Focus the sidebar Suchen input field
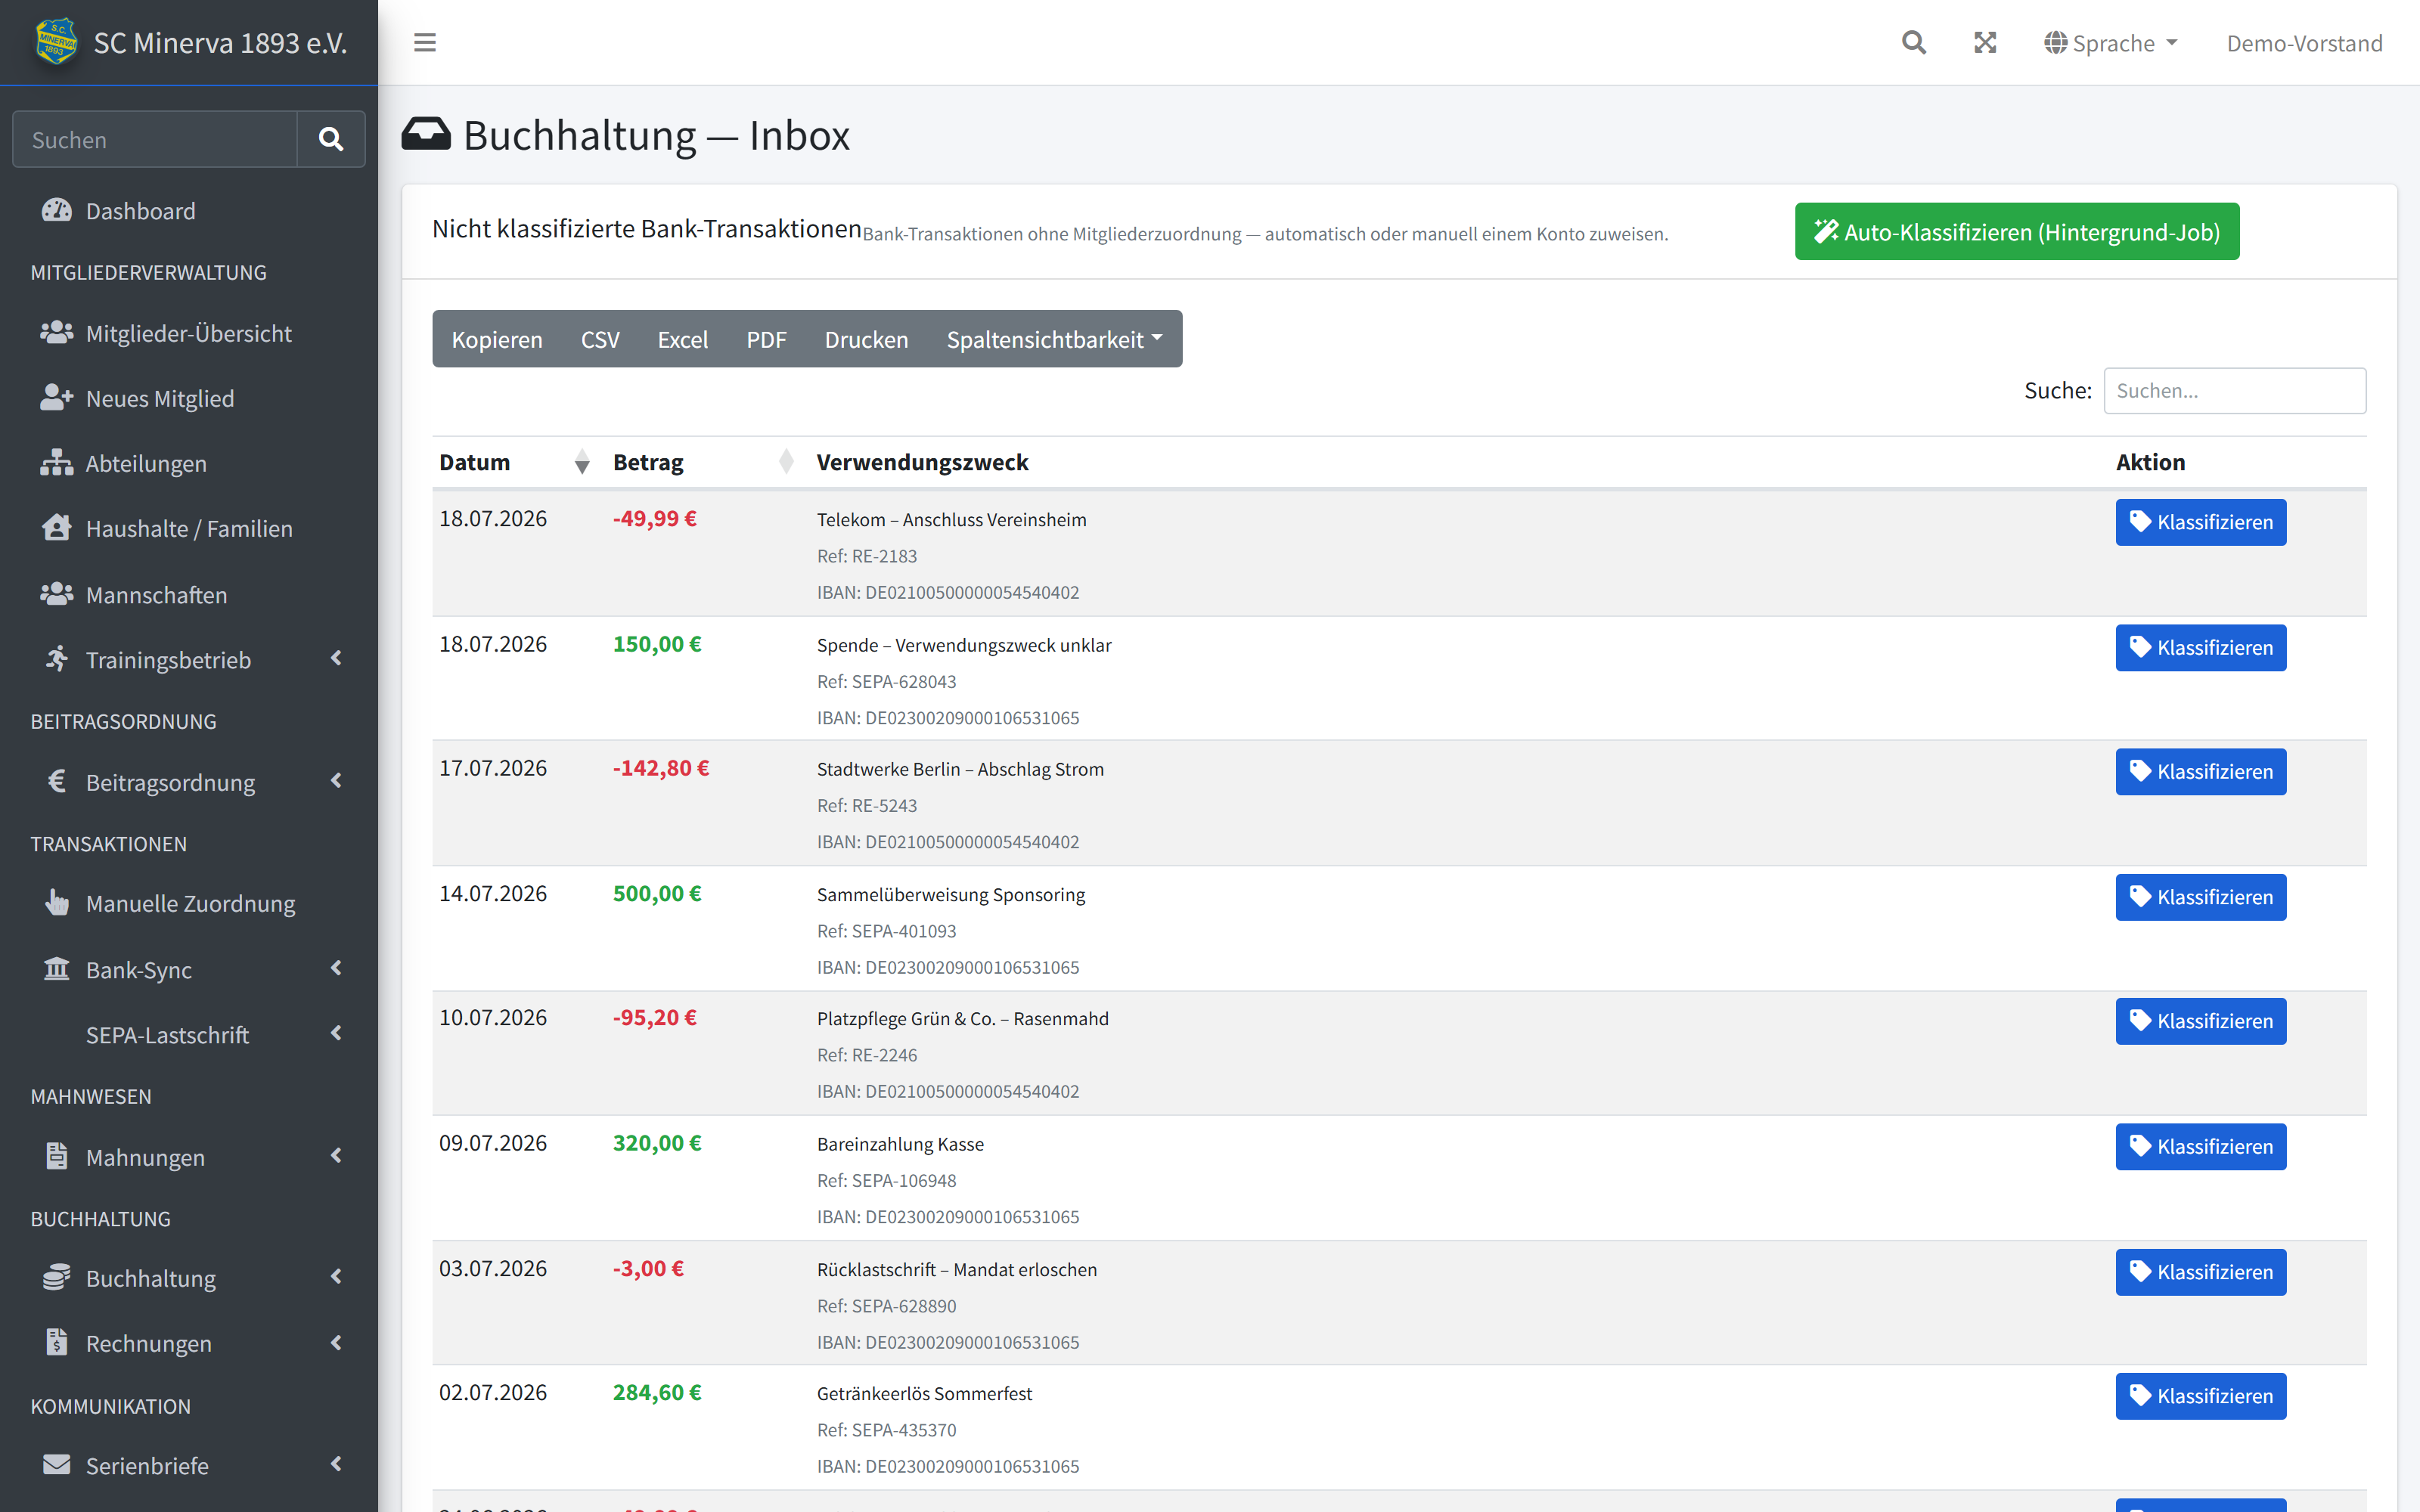The image size is (2420, 1512). point(155,139)
